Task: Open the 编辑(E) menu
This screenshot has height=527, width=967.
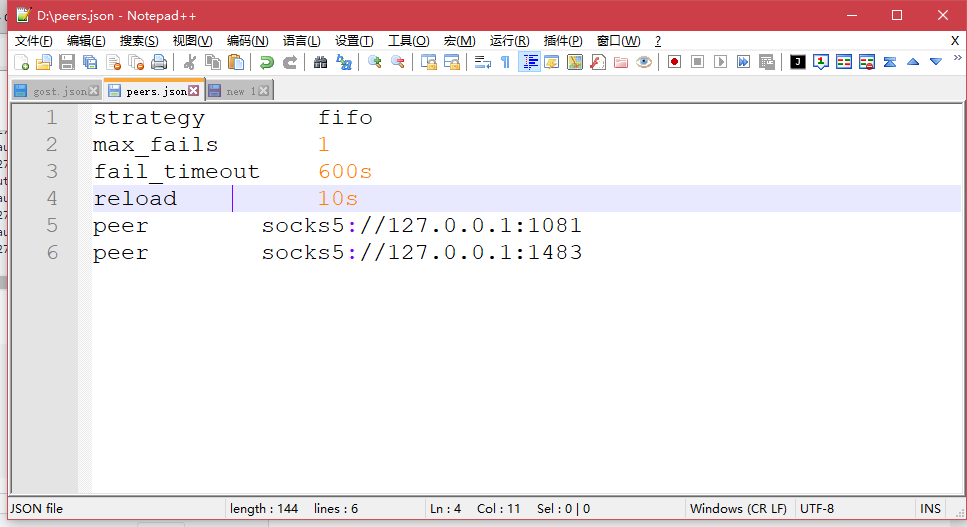Action: point(86,41)
